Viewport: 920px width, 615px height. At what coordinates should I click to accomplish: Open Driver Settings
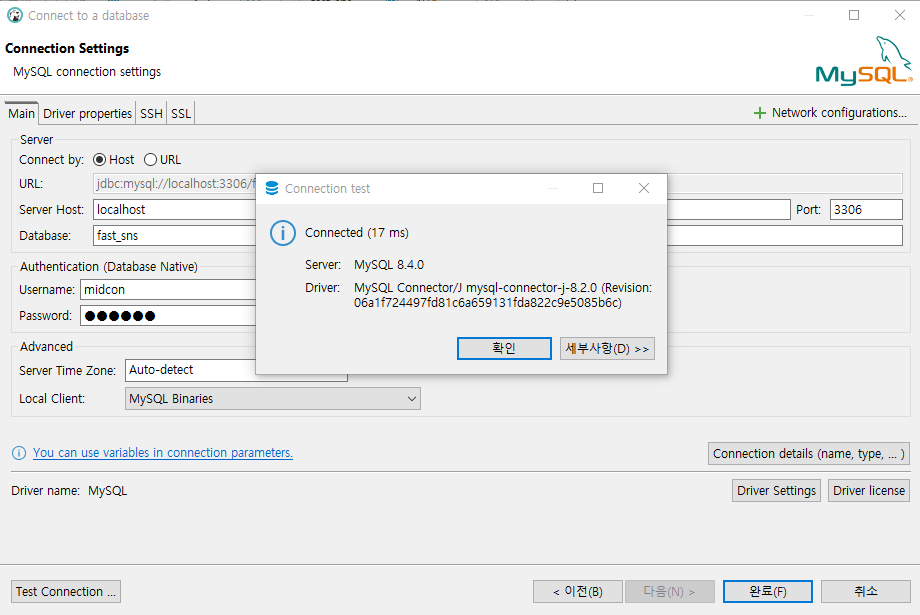pos(776,491)
